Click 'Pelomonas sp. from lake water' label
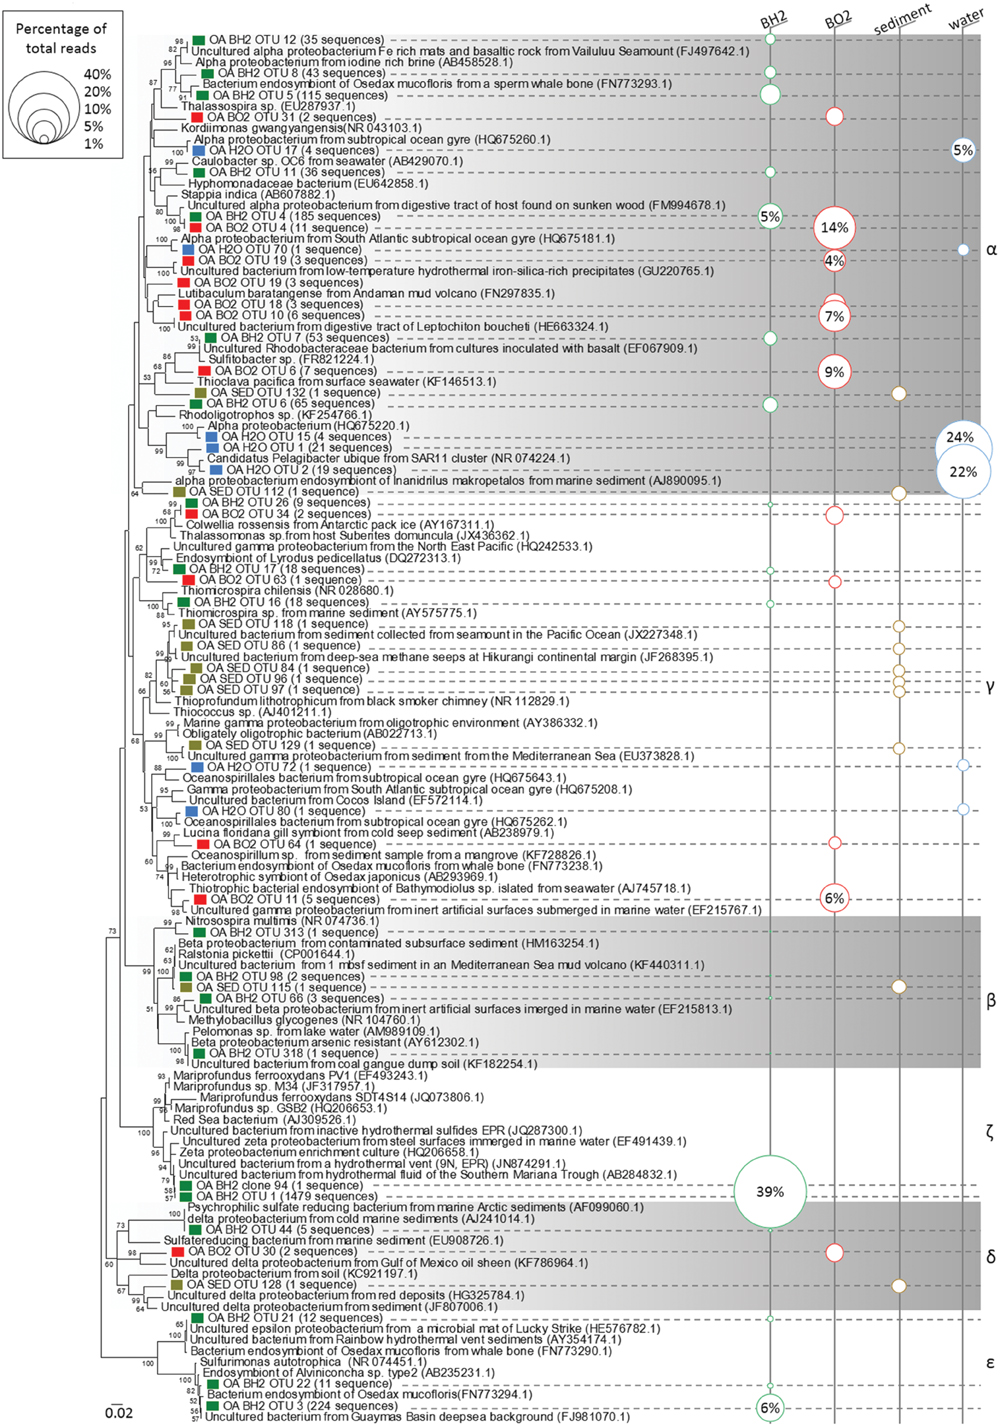The image size is (1000, 1426). click(273, 1031)
